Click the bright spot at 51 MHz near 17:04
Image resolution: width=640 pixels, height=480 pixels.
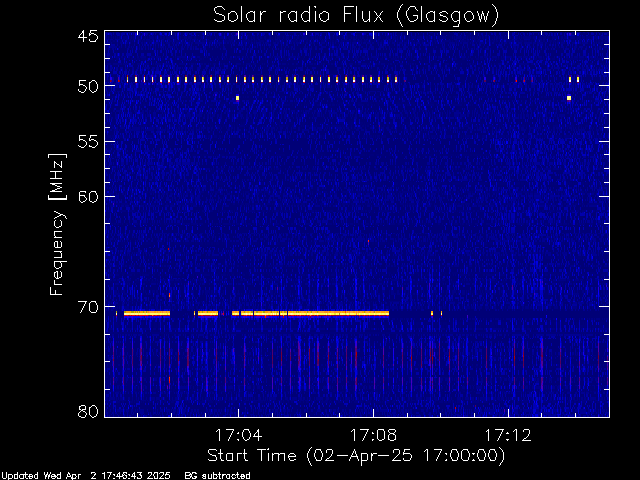[238, 98]
